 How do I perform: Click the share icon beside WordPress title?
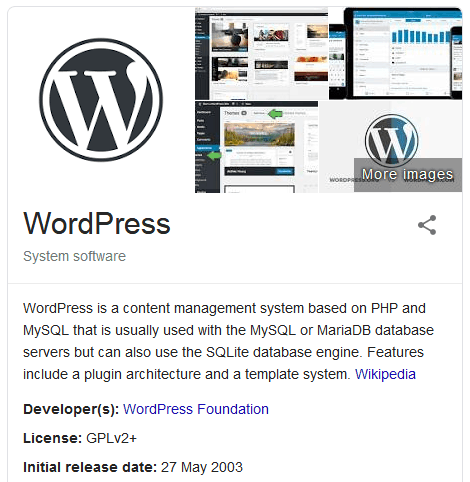pyautogui.click(x=427, y=225)
